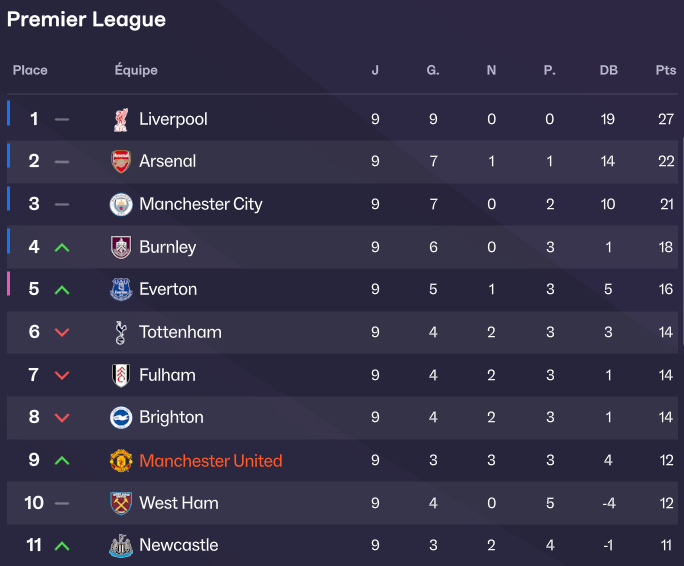The width and height of the screenshot is (684, 566).
Task: Sort table by Pts column header
Action: pyautogui.click(x=666, y=70)
